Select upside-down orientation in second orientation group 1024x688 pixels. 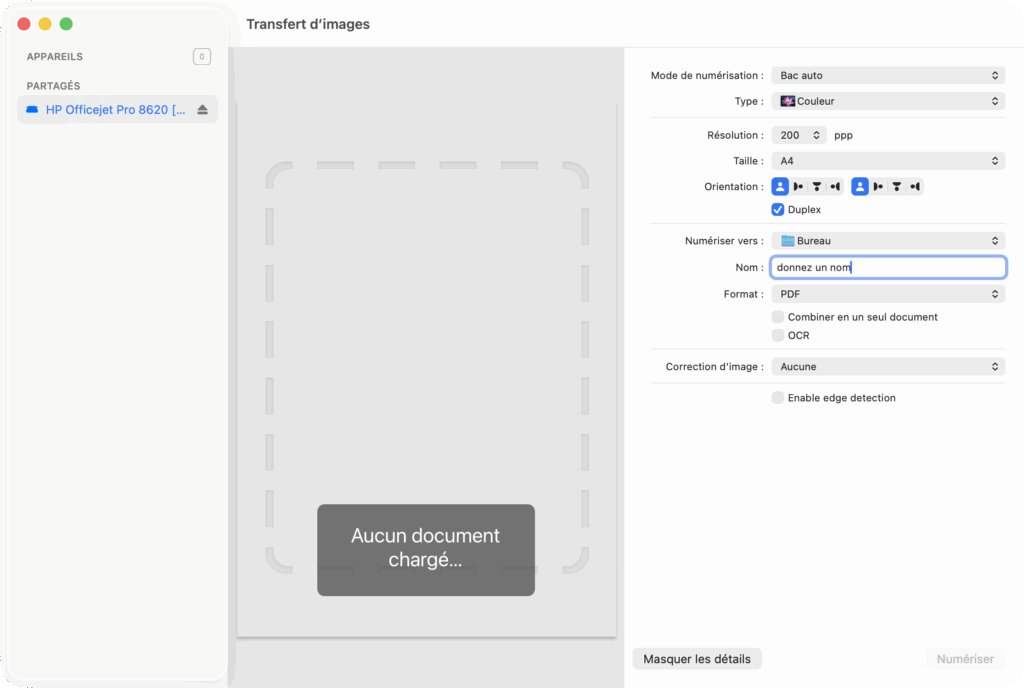point(896,187)
